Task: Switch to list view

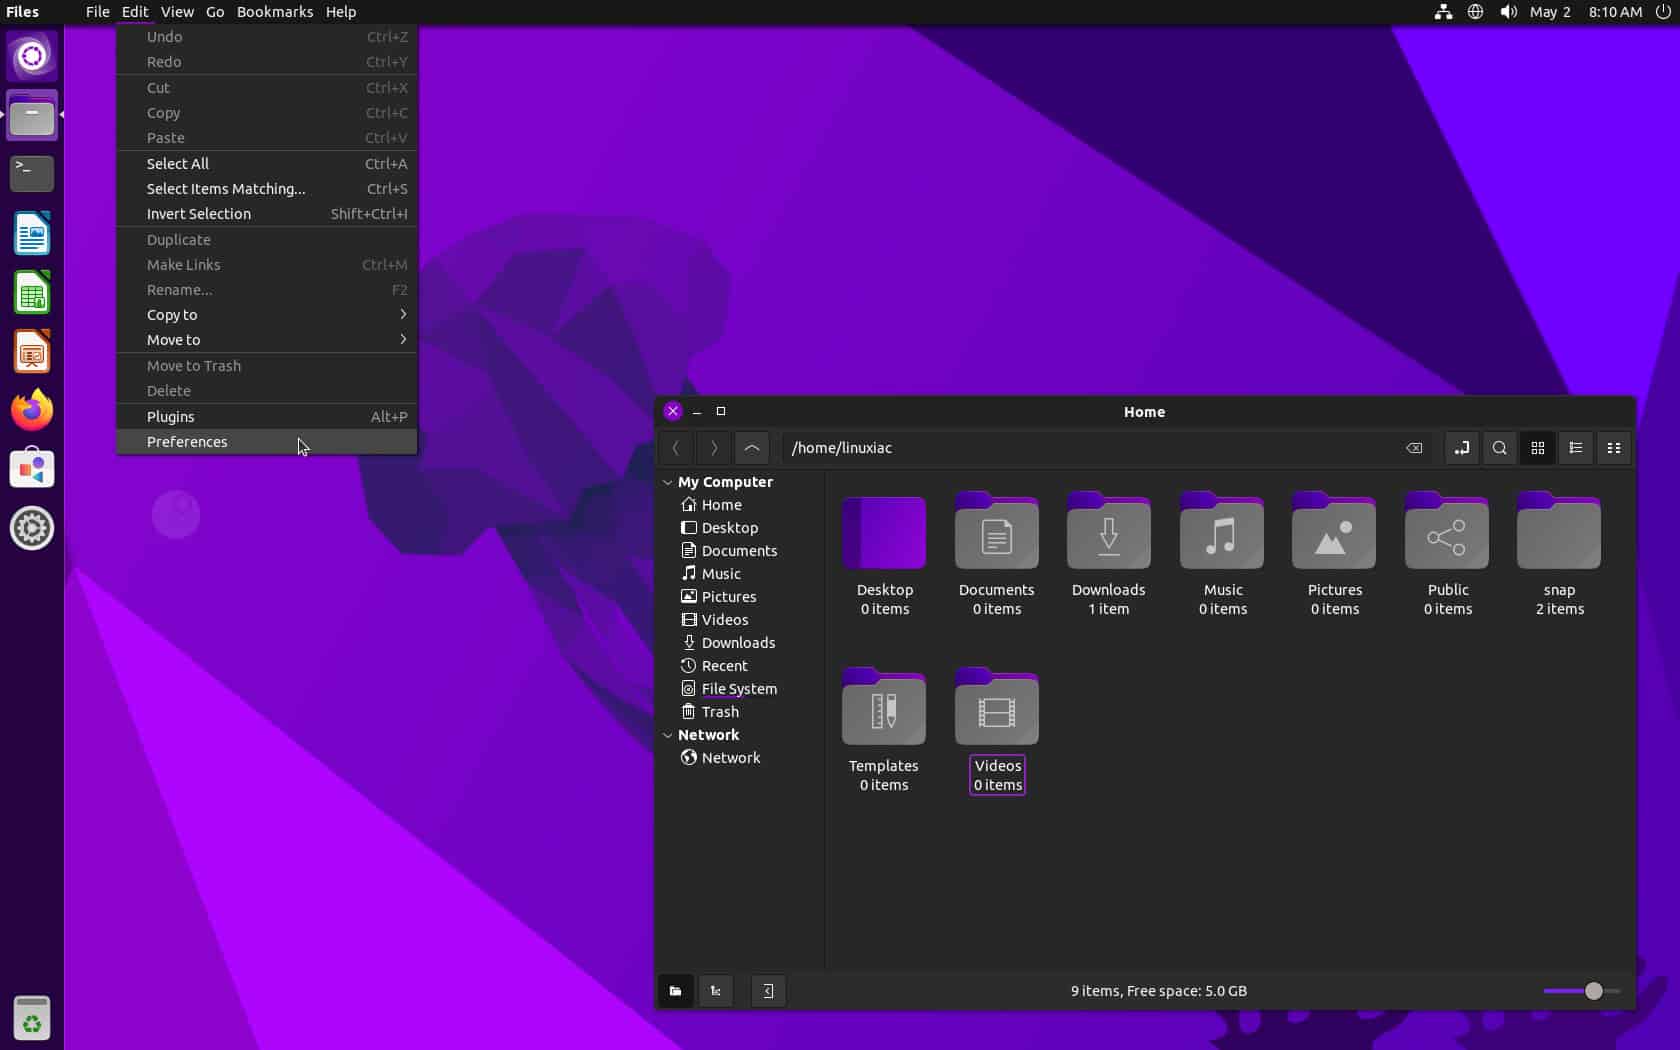Action: [1575, 448]
